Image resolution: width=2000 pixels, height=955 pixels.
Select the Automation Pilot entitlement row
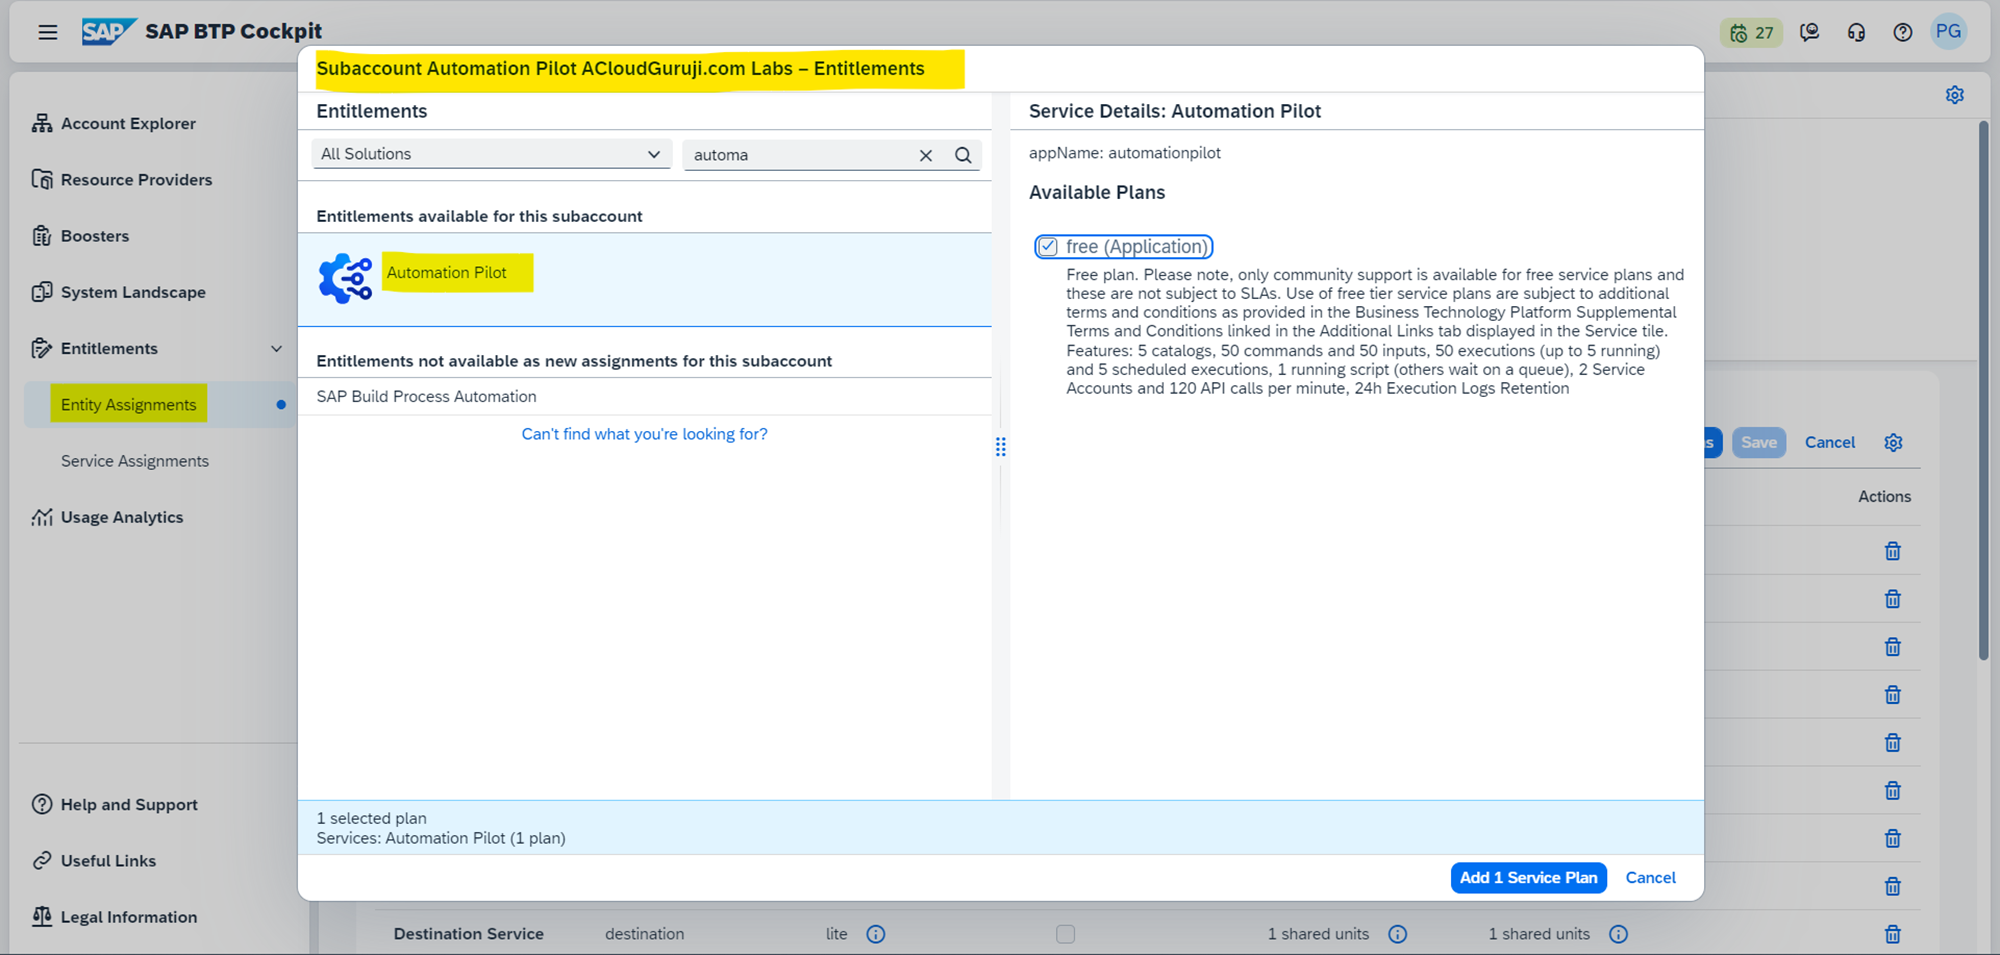644,279
